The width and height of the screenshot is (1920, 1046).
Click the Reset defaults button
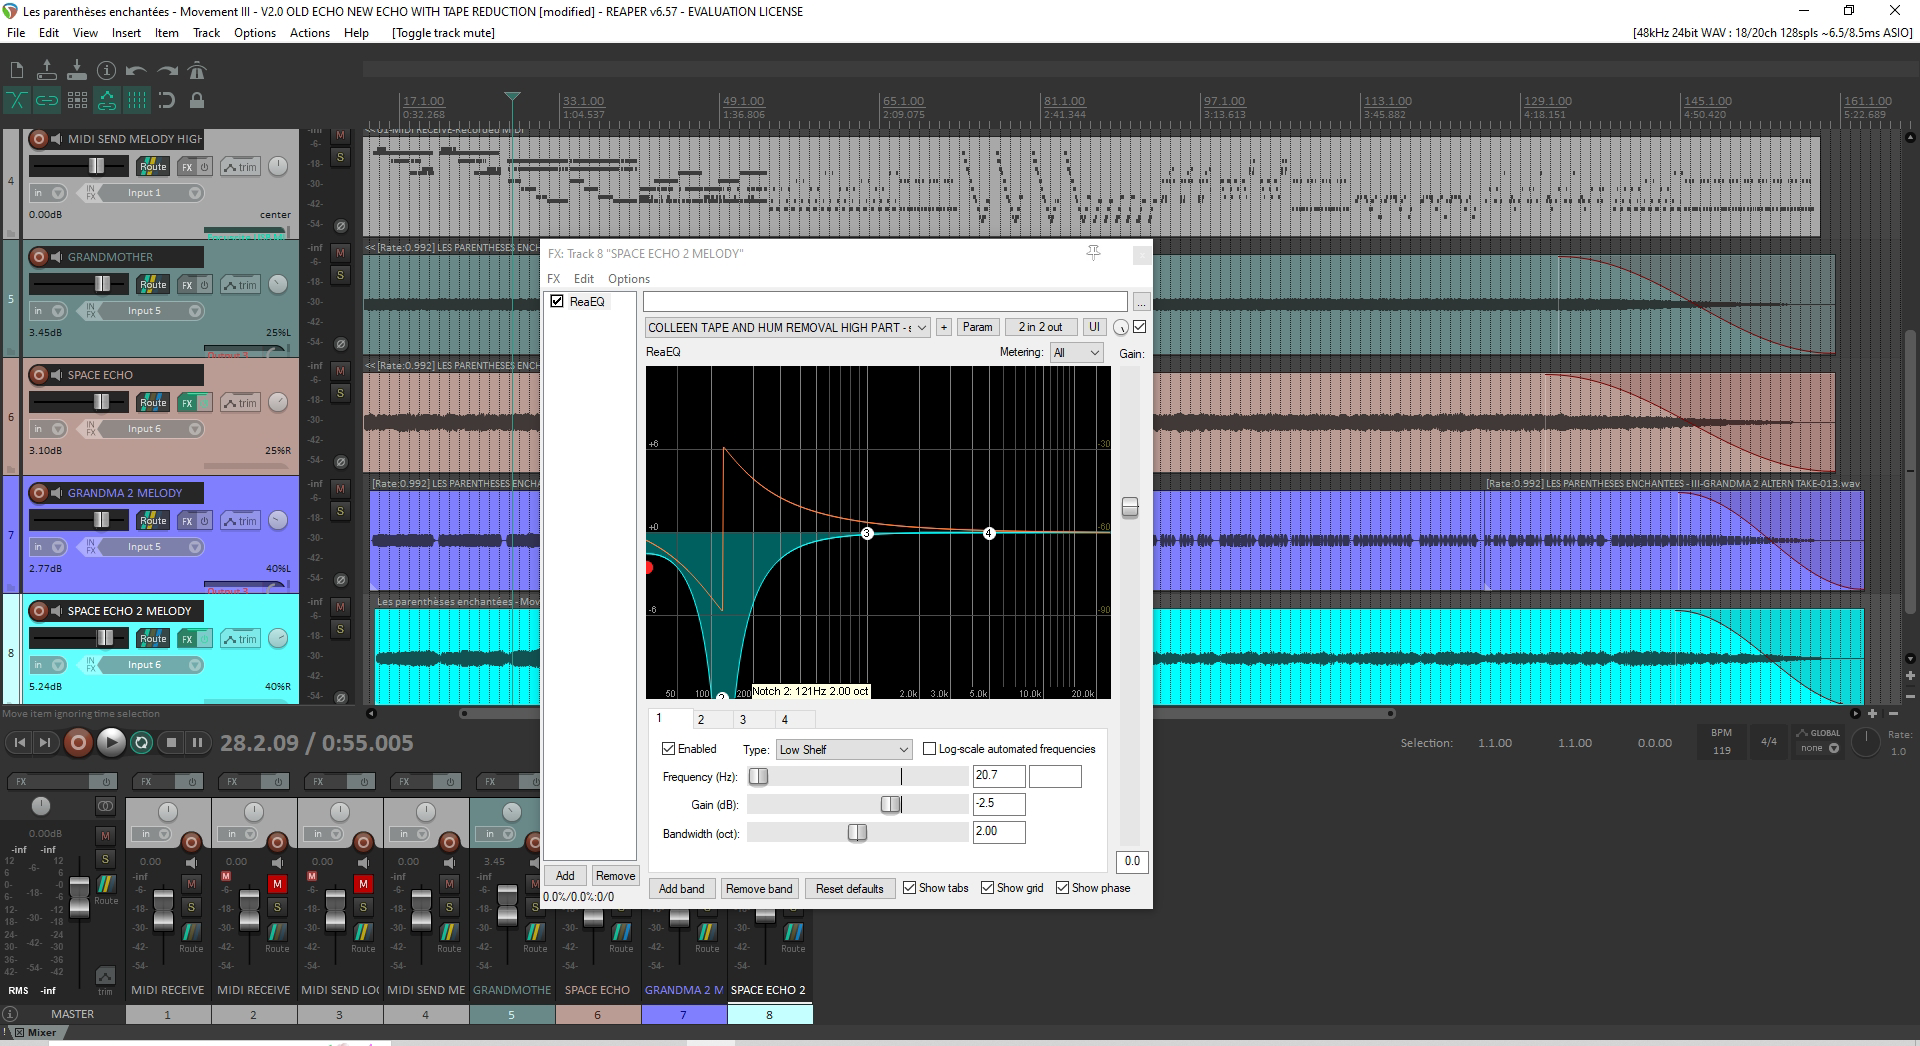[849, 888]
